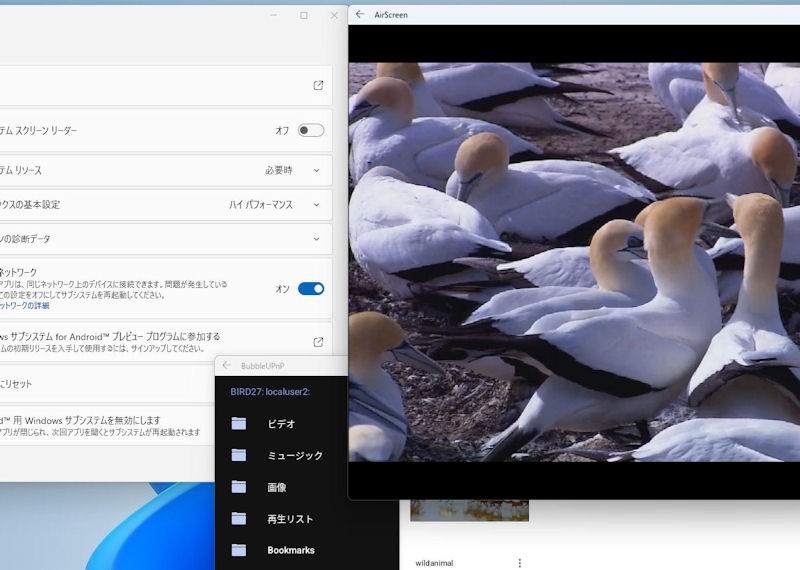This screenshot has height=570, width=800.
Task: Select the BIRD27: localuser2: library header
Action: pos(270,392)
